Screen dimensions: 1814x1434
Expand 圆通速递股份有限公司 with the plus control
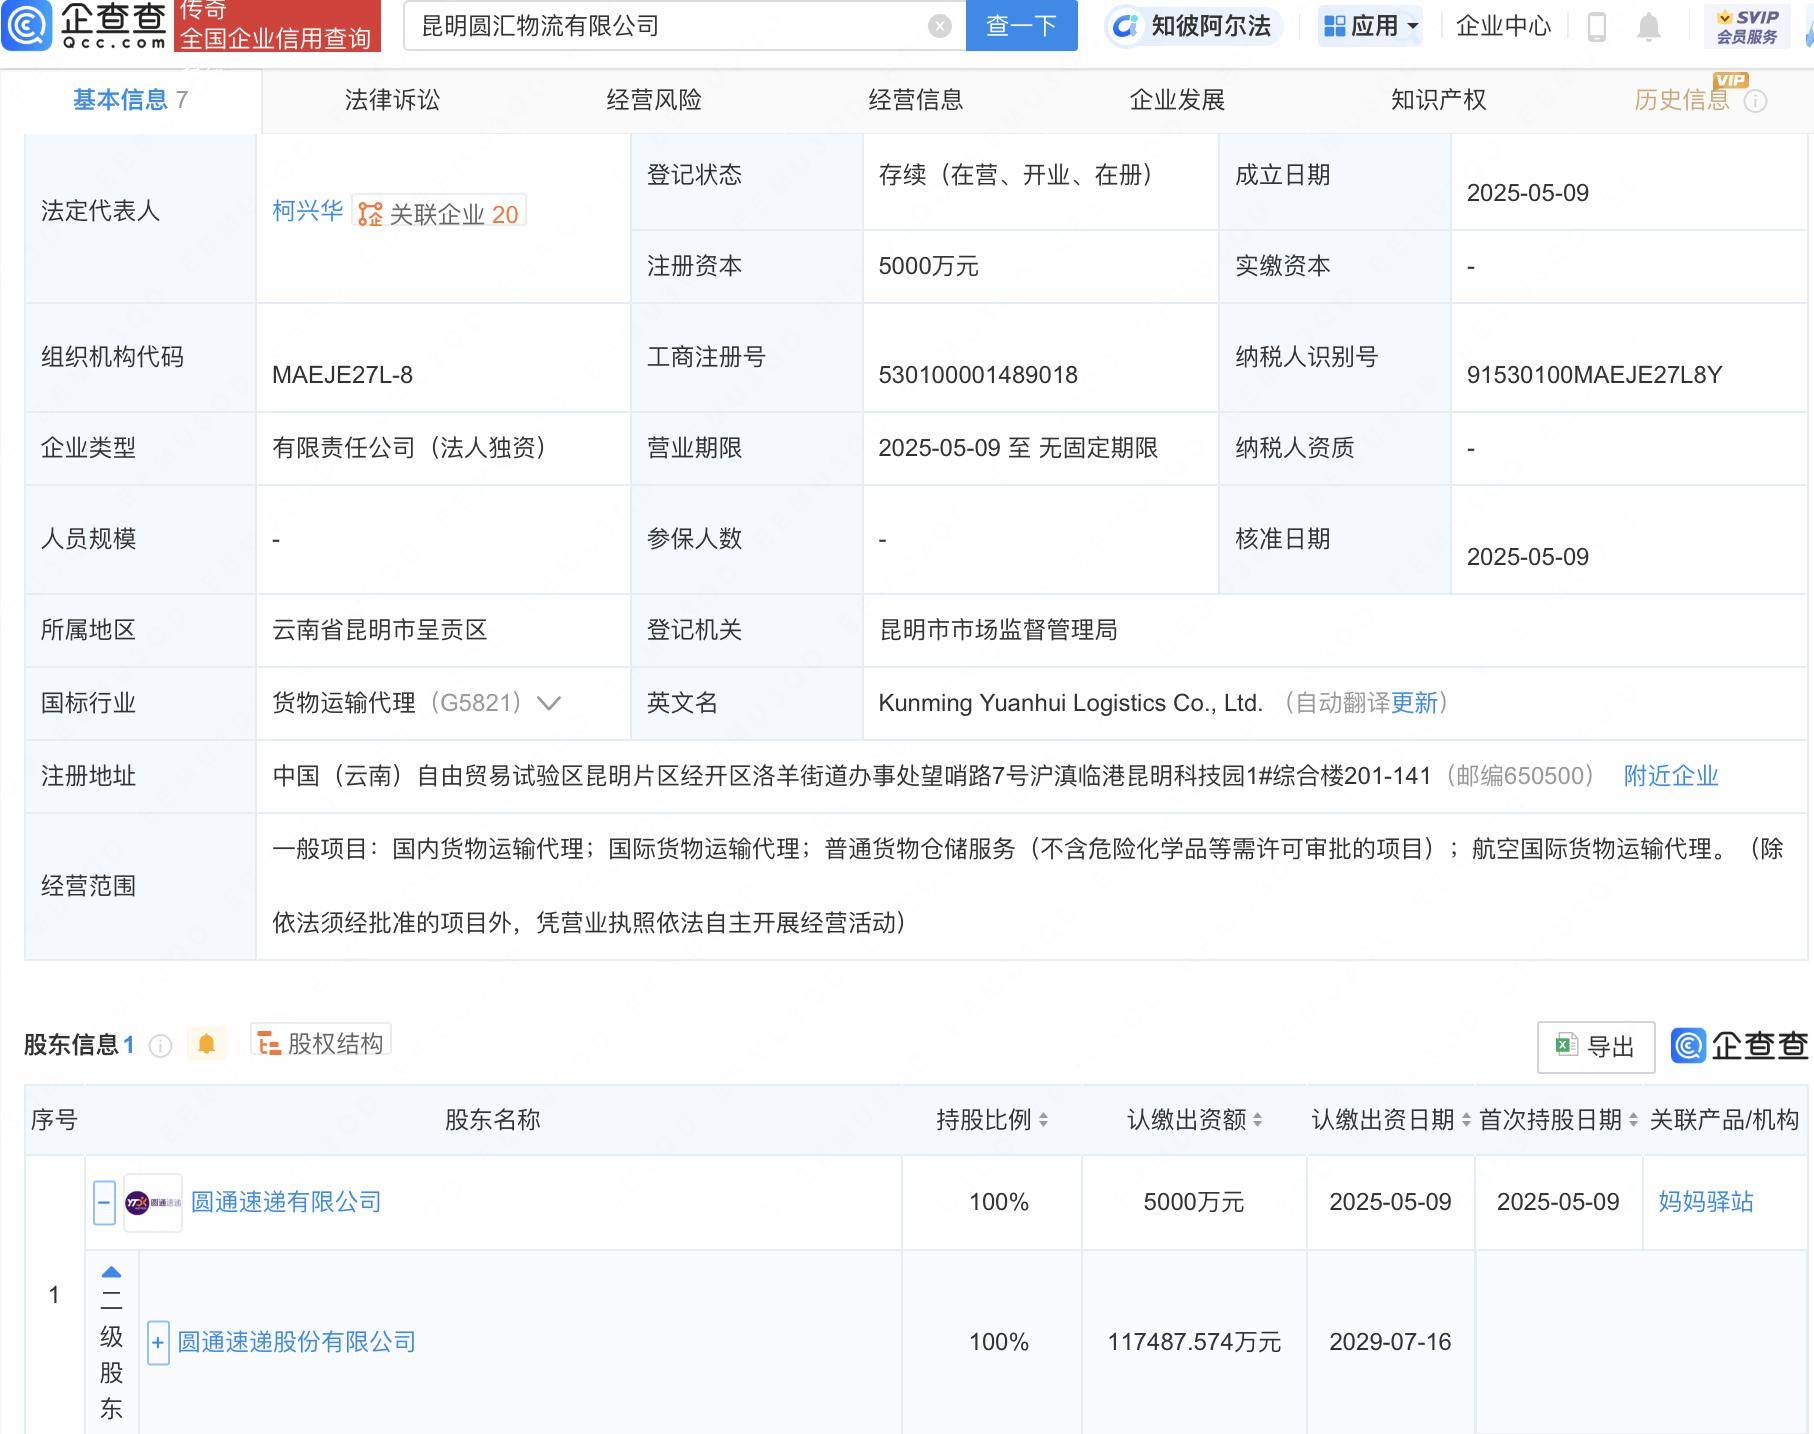(158, 1342)
